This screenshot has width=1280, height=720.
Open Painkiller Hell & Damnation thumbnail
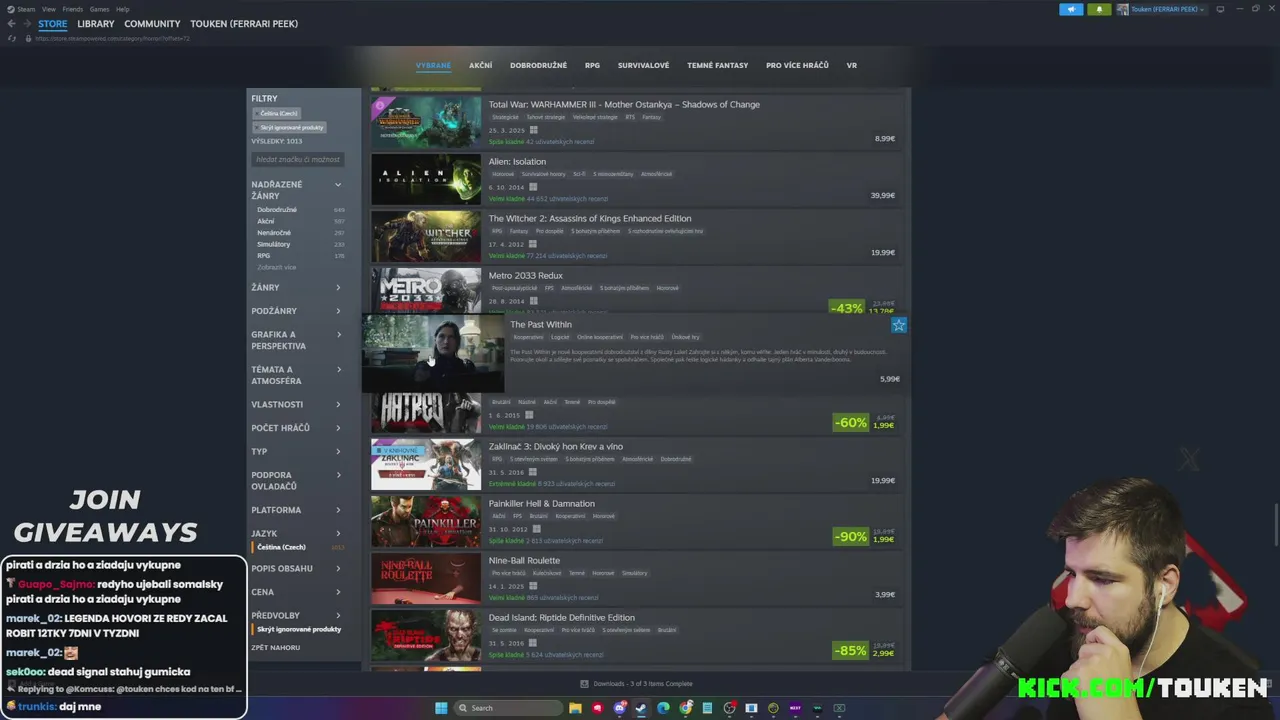point(426,521)
